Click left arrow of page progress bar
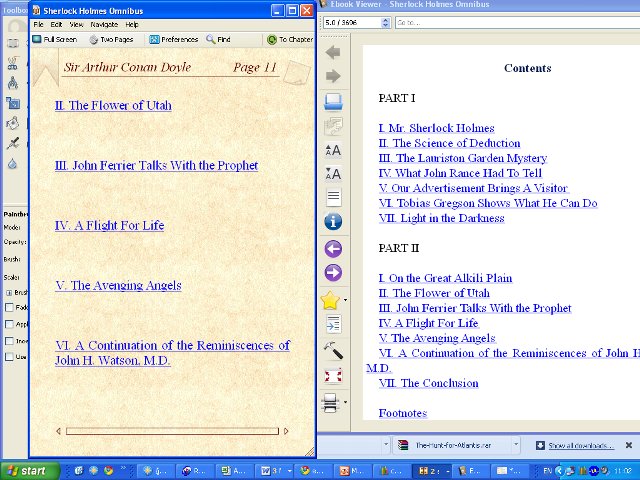This screenshot has width=640, height=480. 58,431
